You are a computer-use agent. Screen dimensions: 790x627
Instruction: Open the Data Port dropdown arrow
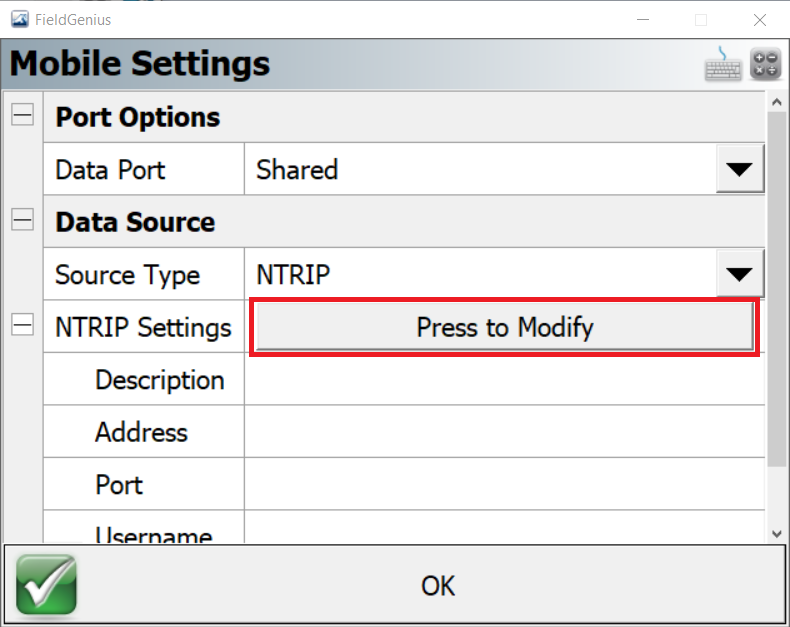pos(740,169)
